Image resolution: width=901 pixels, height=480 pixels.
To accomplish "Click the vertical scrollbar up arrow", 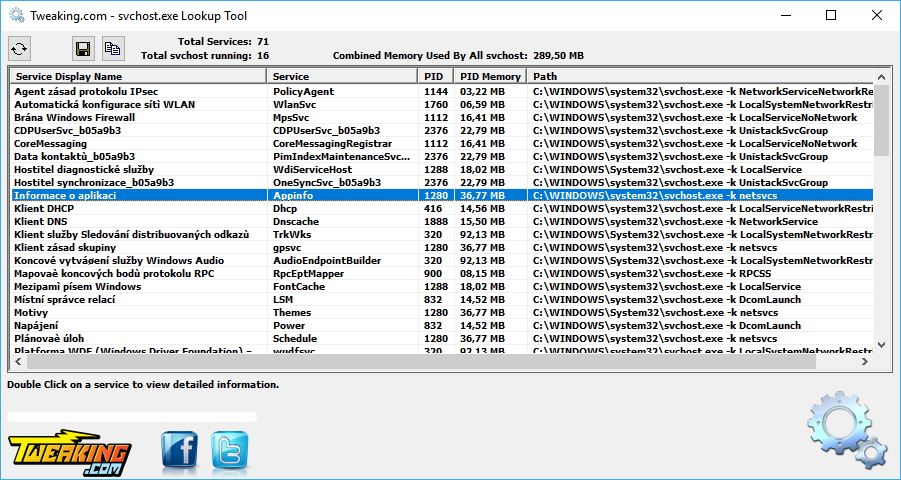I will 881,76.
